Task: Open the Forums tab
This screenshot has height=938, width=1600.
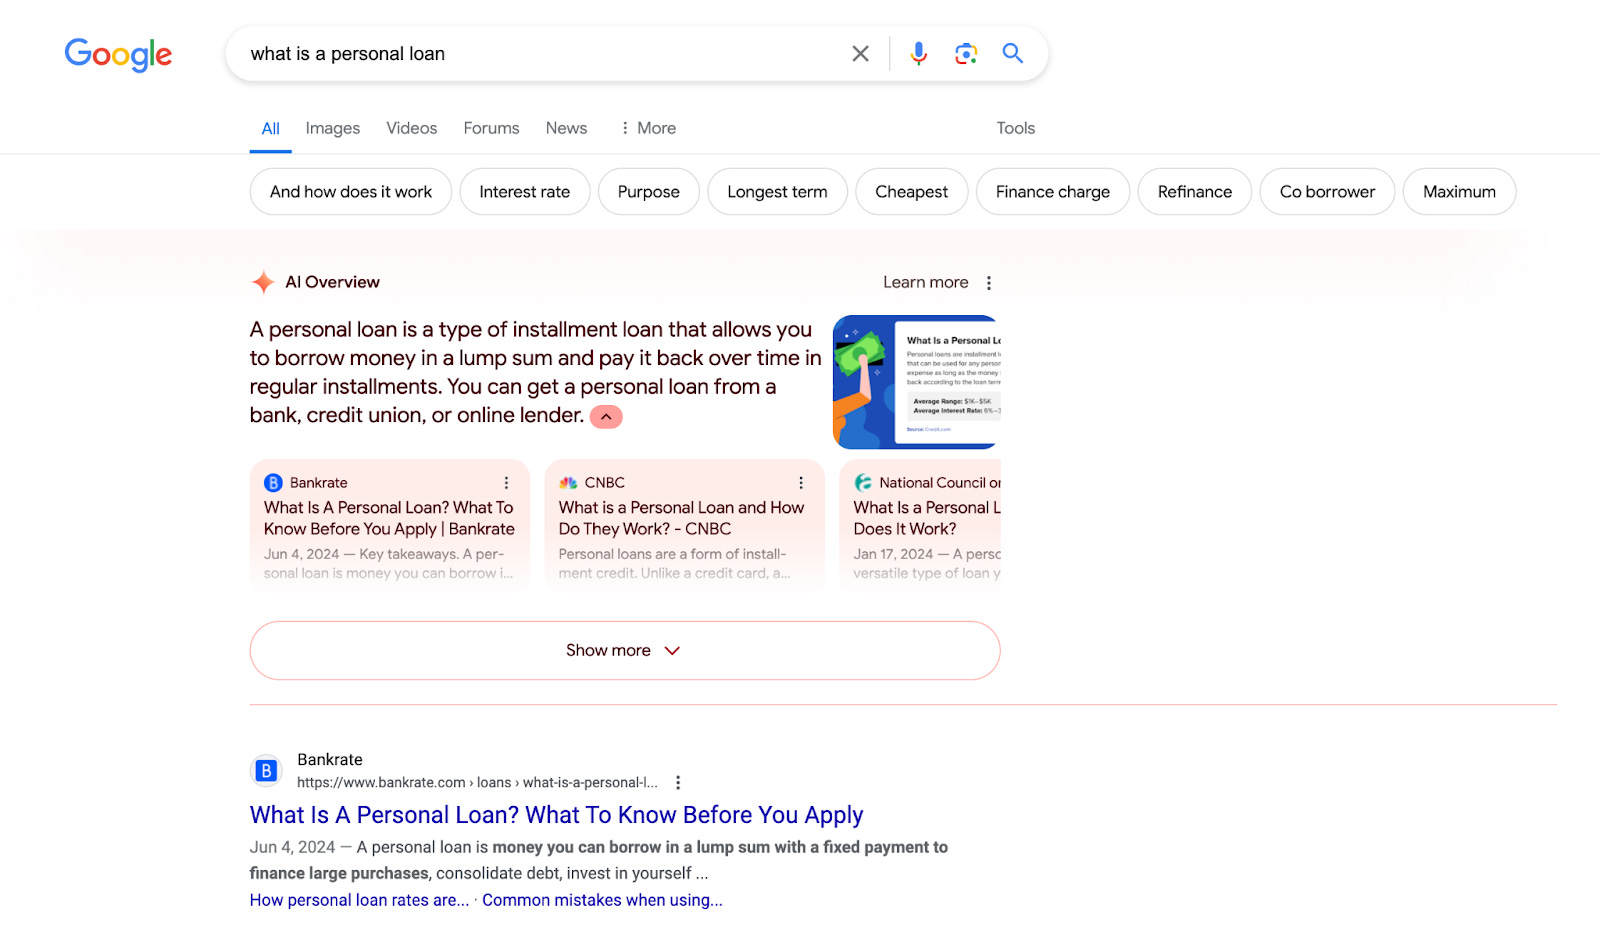Action: 491,128
